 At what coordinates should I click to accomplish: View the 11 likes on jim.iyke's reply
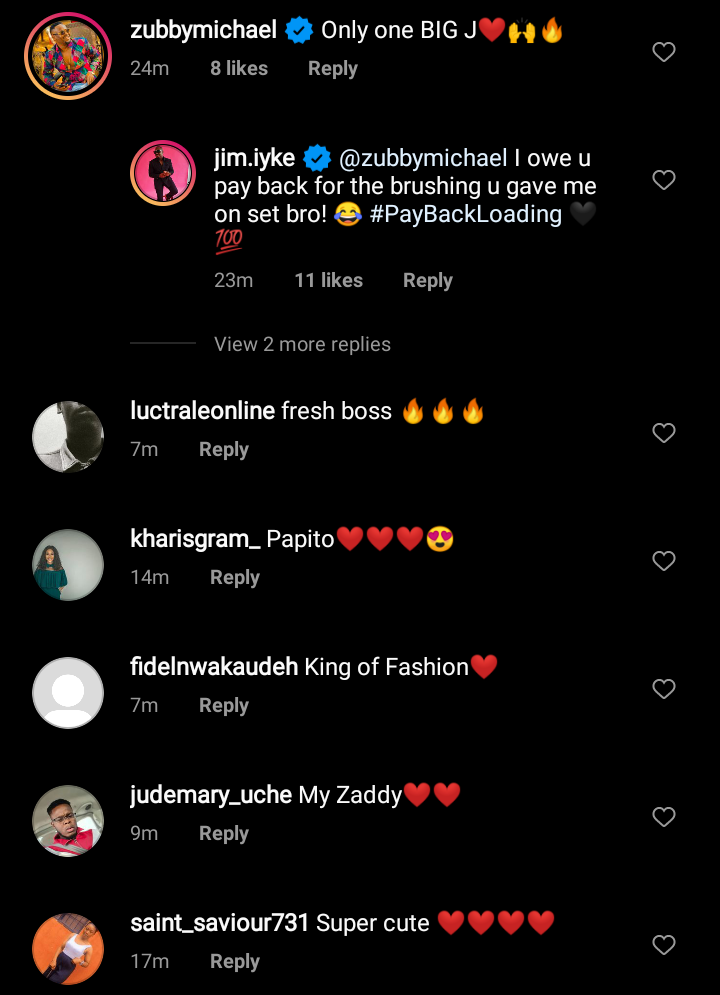click(328, 281)
